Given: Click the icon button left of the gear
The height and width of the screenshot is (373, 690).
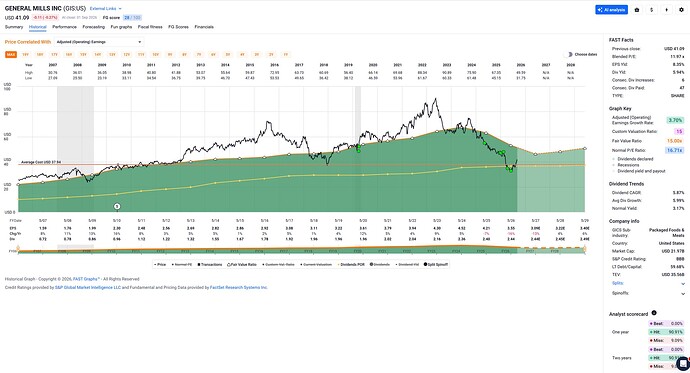Looking at the screenshot, I should pyautogui.click(x=667, y=10).
